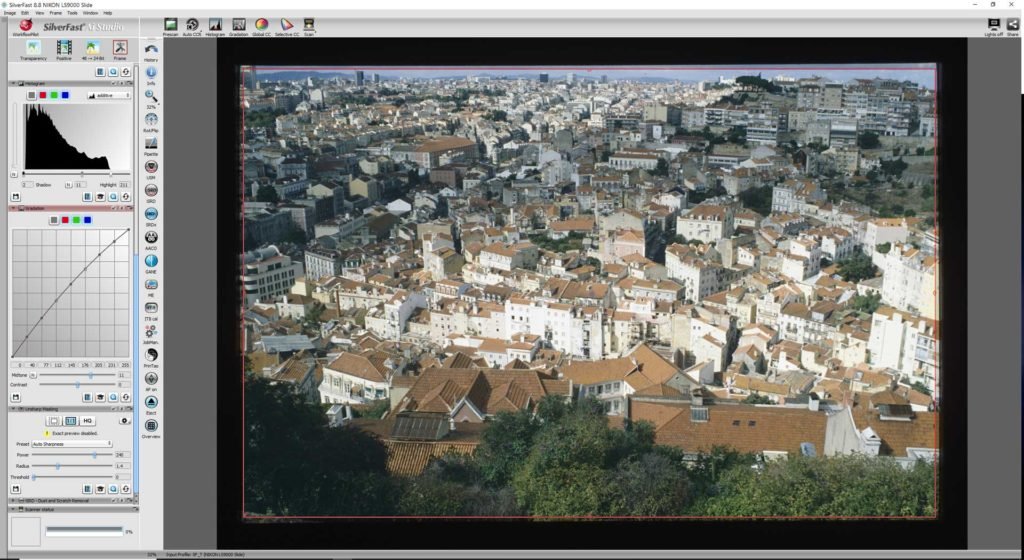This screenshot has height=560, width=1024.
Task: Collapse the Scanner status panel
Action: coord(13,509)
